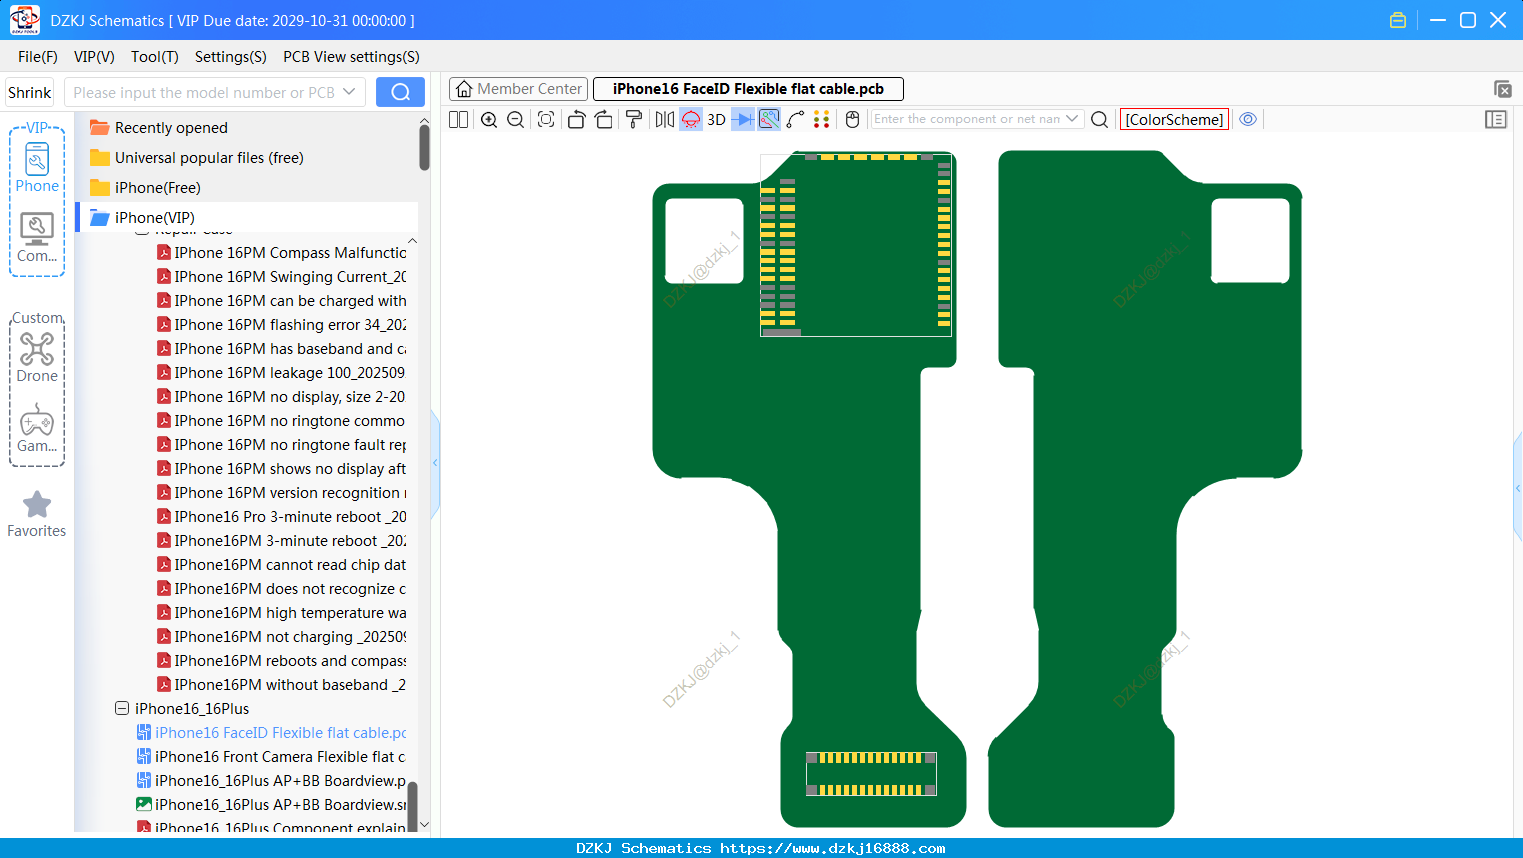Open the dzkj16888.com website link
Image resolution: width=1523 pixels, height=858 pixels.
[x=833, y=848]
